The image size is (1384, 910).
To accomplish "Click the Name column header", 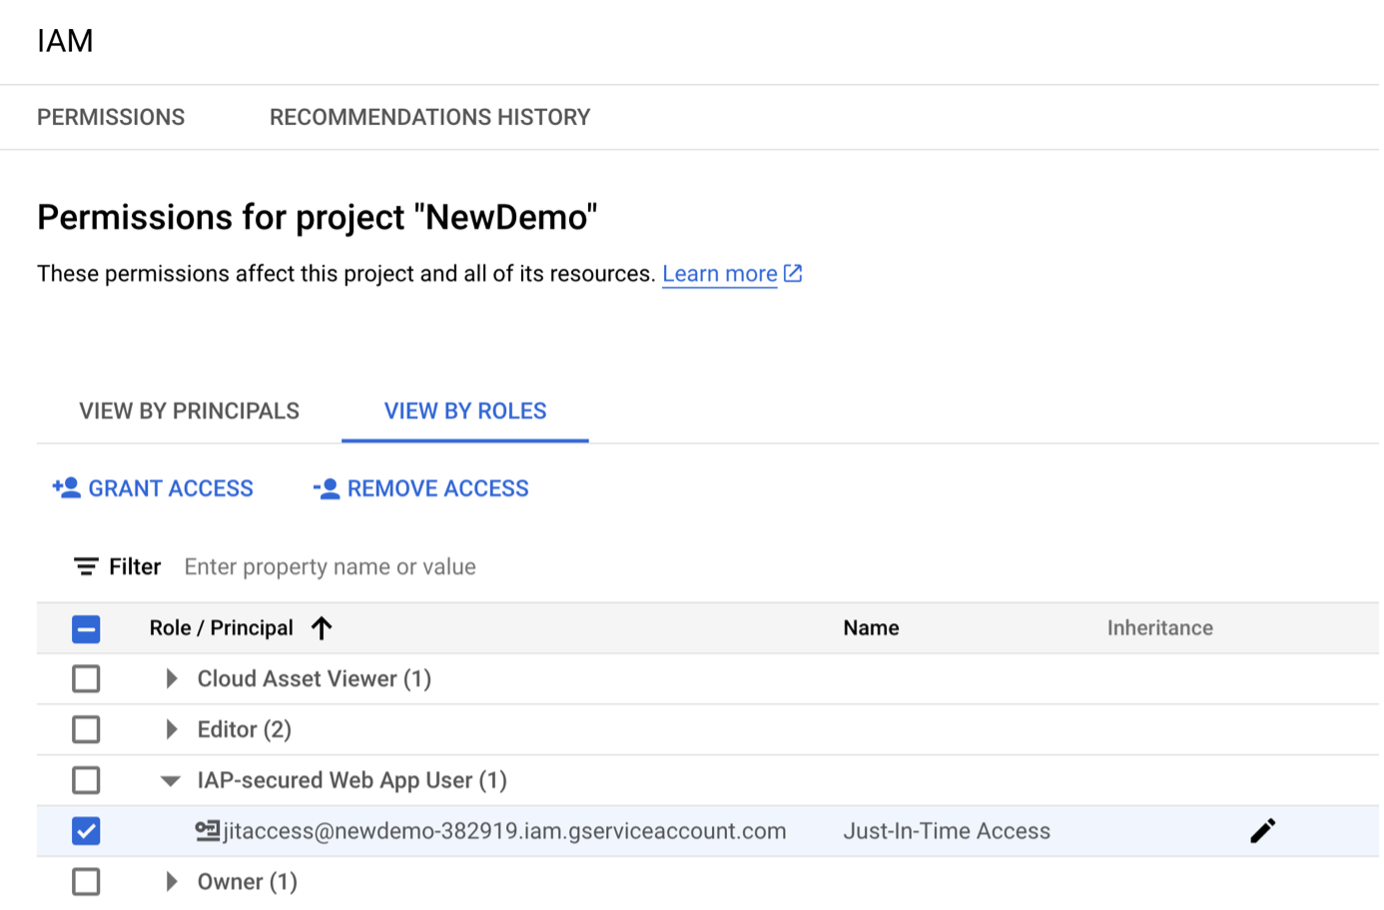I will point(871,628).
